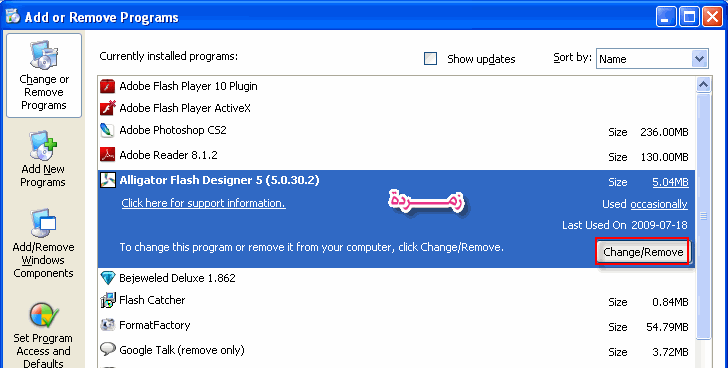Image resolution: width=728 pixels, height=368 pixels.
Task: Click the Last Used On 2009-07-18 text
Action: tap(624, 225)
